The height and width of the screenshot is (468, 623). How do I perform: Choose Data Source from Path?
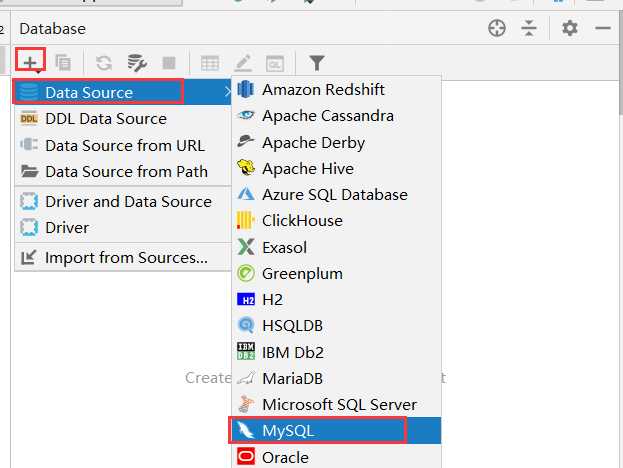click(123, 172)
